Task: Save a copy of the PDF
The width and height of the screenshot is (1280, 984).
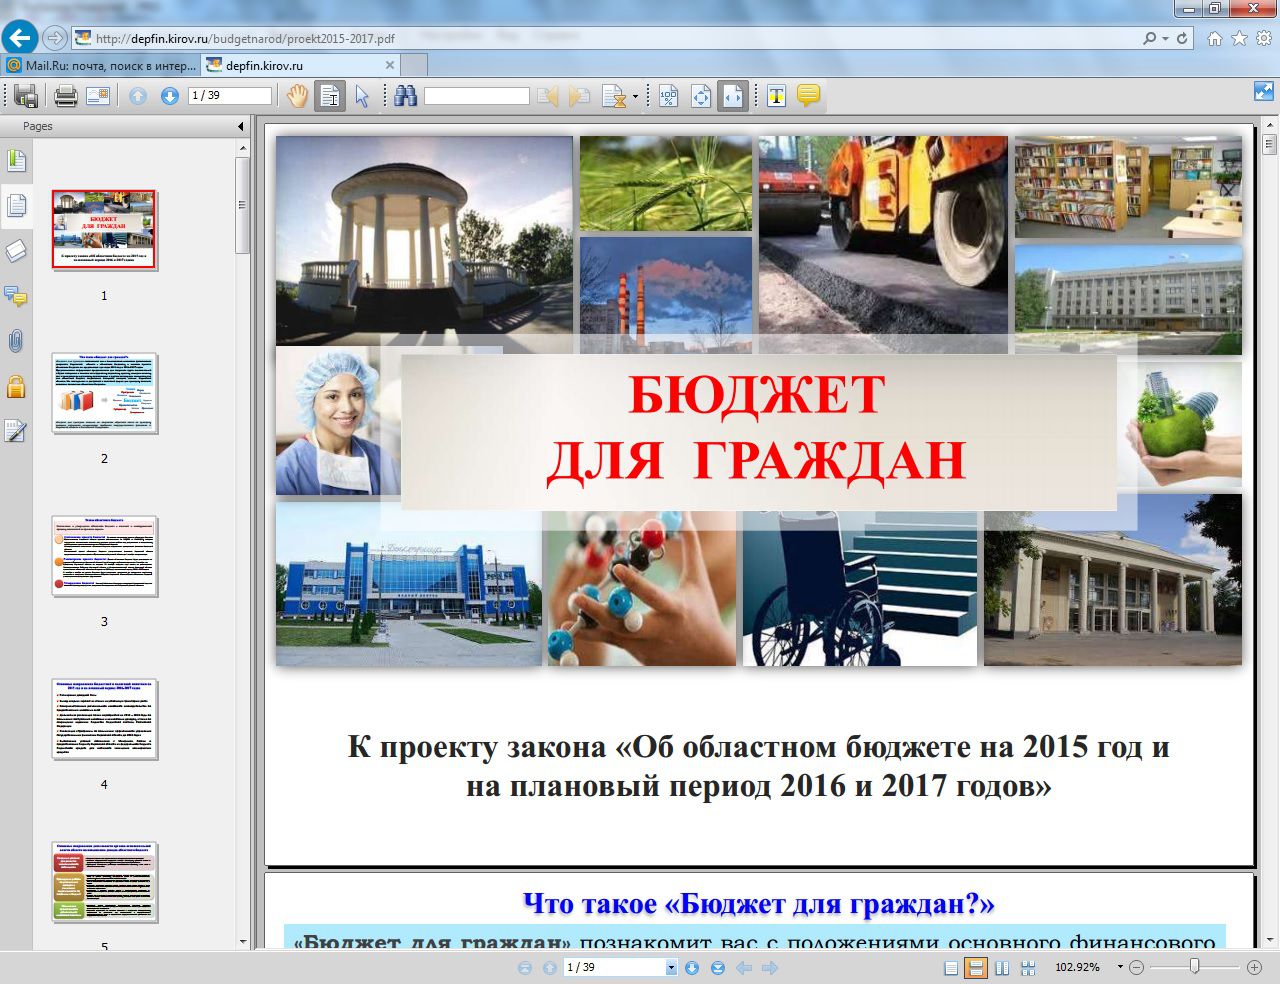Action: click(x=25, y=95)
